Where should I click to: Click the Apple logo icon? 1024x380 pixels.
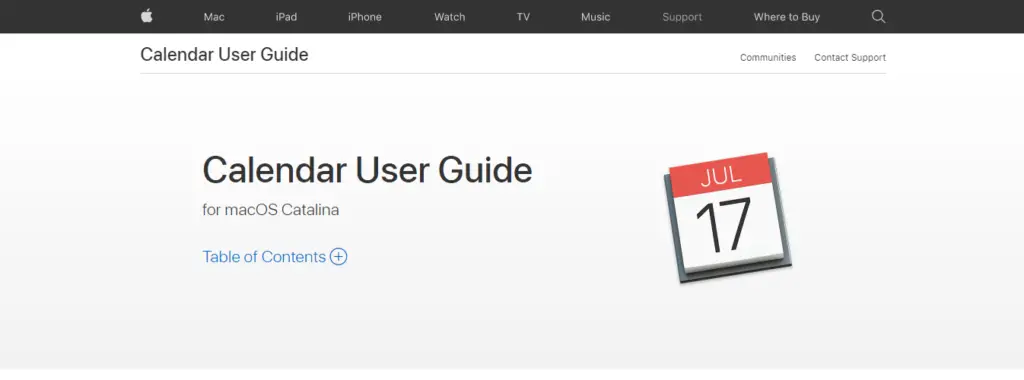coord(146,16)
